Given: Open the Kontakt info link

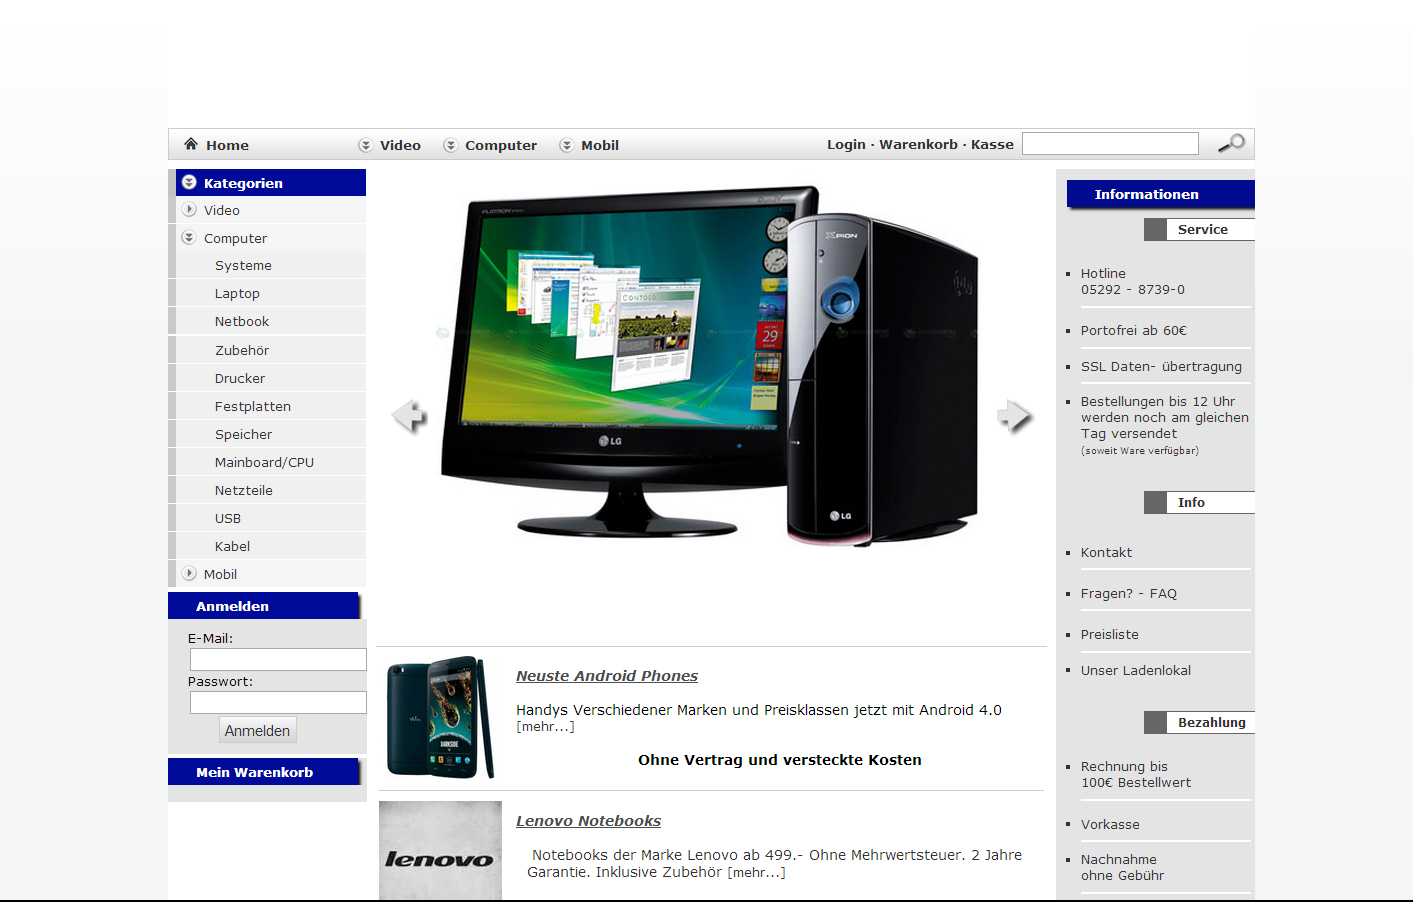Looking at the screenshot, I should click(1106, 552).
